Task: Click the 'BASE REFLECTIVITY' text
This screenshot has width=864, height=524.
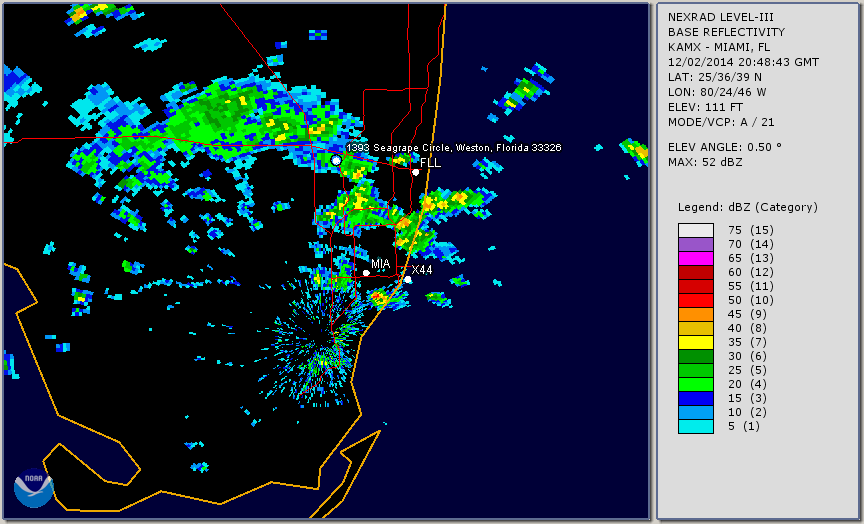Action: (726, 32)
